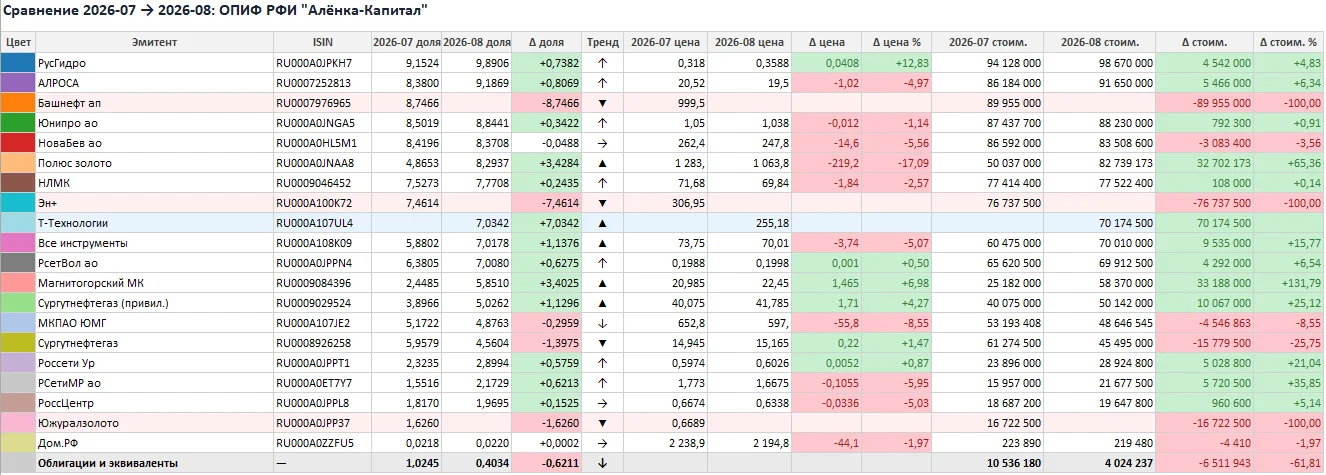The height and width of the screenshot is (475, 1326).
Task: Click the 2026-08 цена column header
Action: 749,42
